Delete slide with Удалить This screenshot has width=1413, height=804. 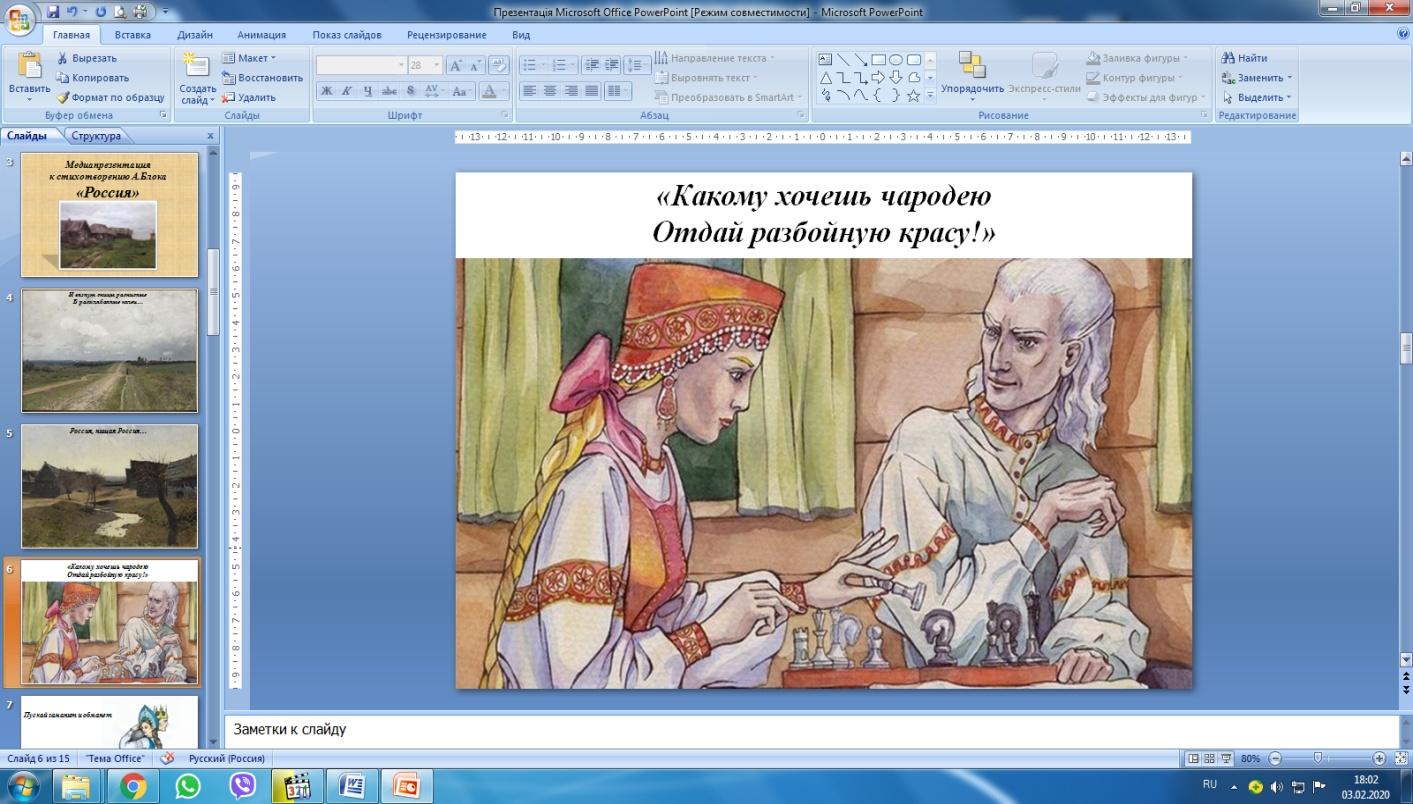click(249, 98)
